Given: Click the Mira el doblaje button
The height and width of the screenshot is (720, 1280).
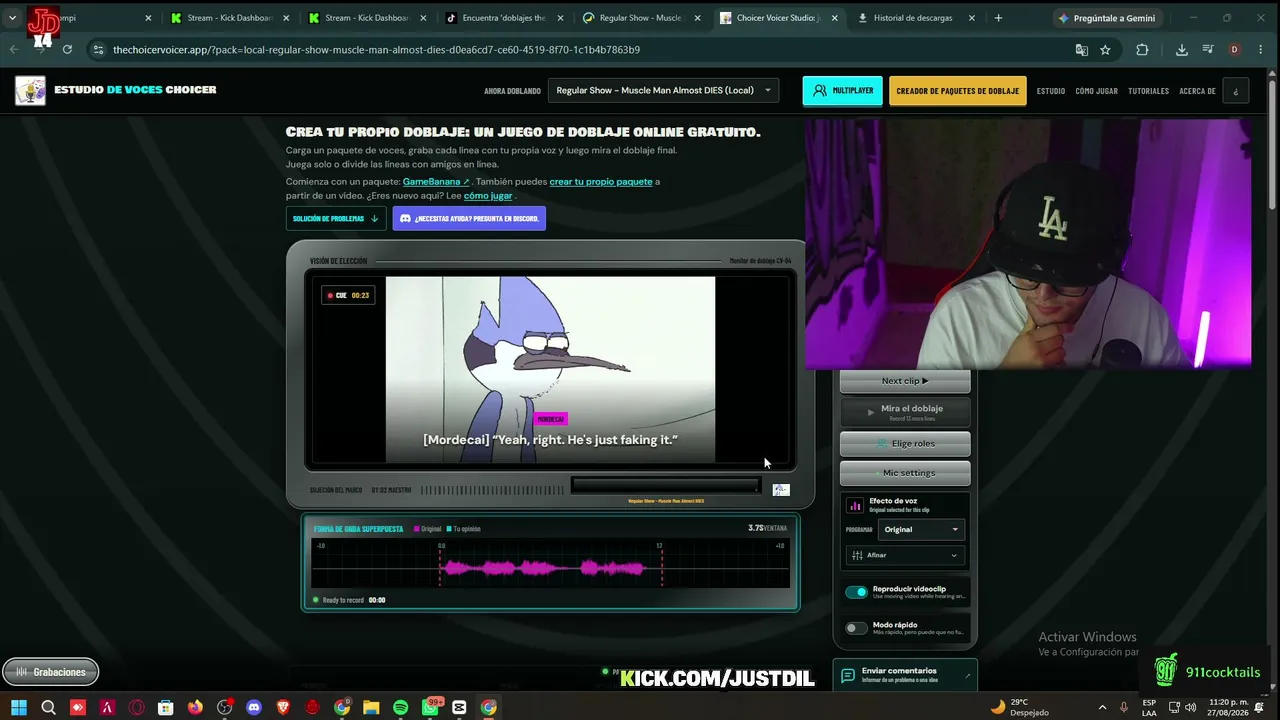Looking at the screenshot, I should click(x=905, y=412).
